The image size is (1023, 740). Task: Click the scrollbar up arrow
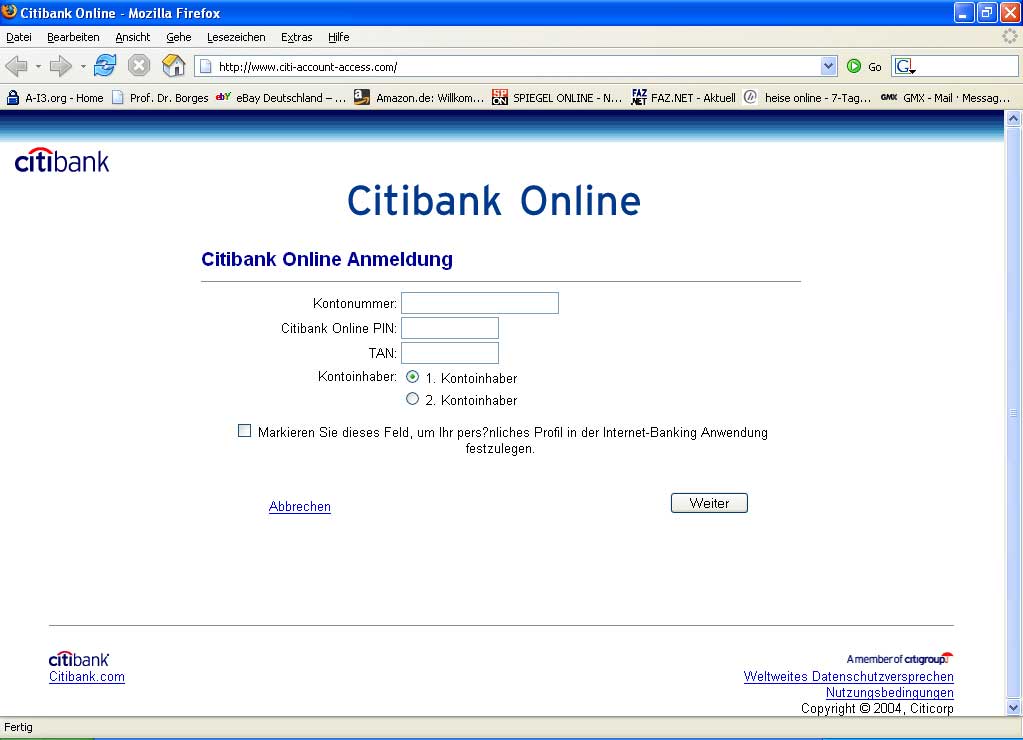[x=1013, y=118]
